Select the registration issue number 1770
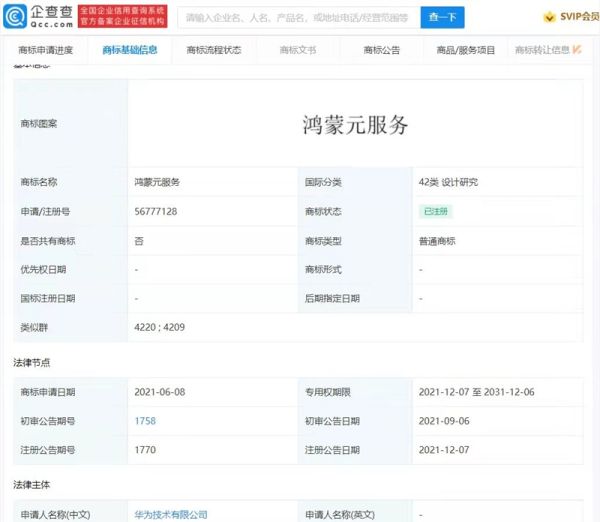The image size is (600, 522). pyautogui.click(x=145, y=450)
